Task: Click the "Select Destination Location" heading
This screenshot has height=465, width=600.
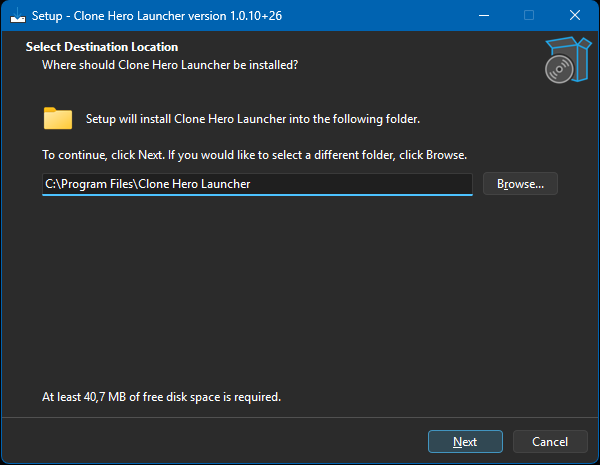Action: click(x=102, y=47)
